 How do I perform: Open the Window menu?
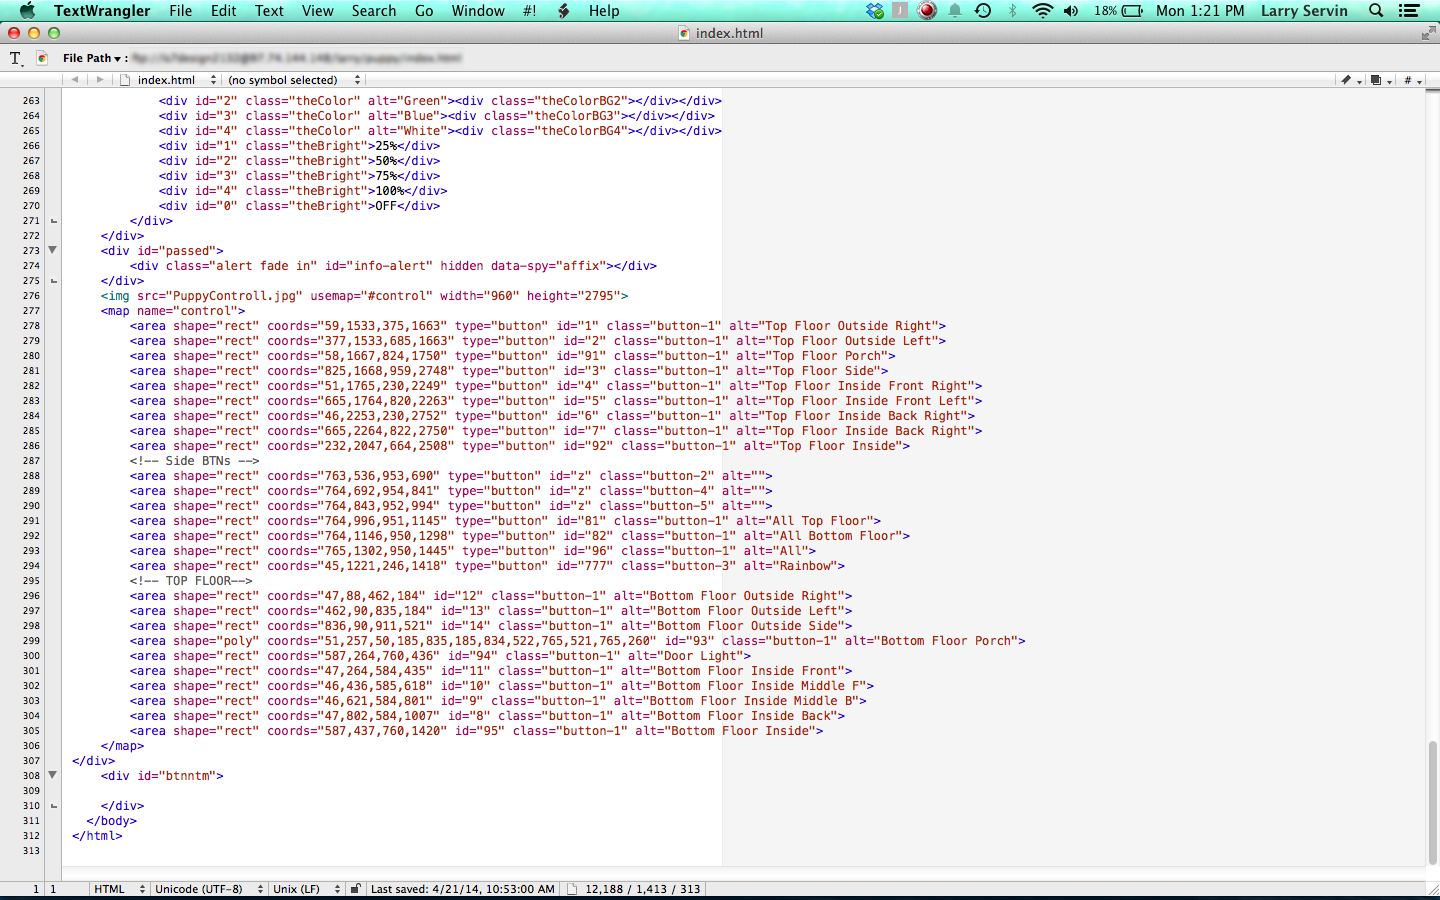[478, 11]
